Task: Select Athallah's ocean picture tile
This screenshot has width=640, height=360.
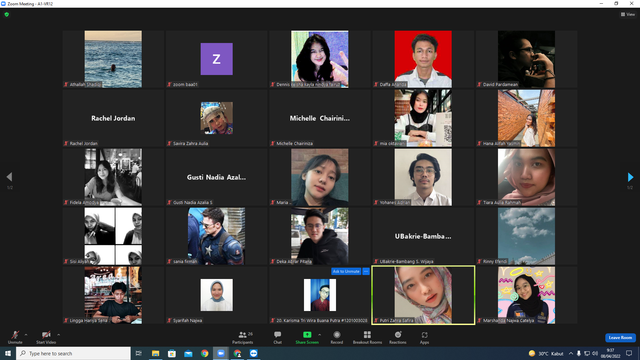Action: [113, 59]
